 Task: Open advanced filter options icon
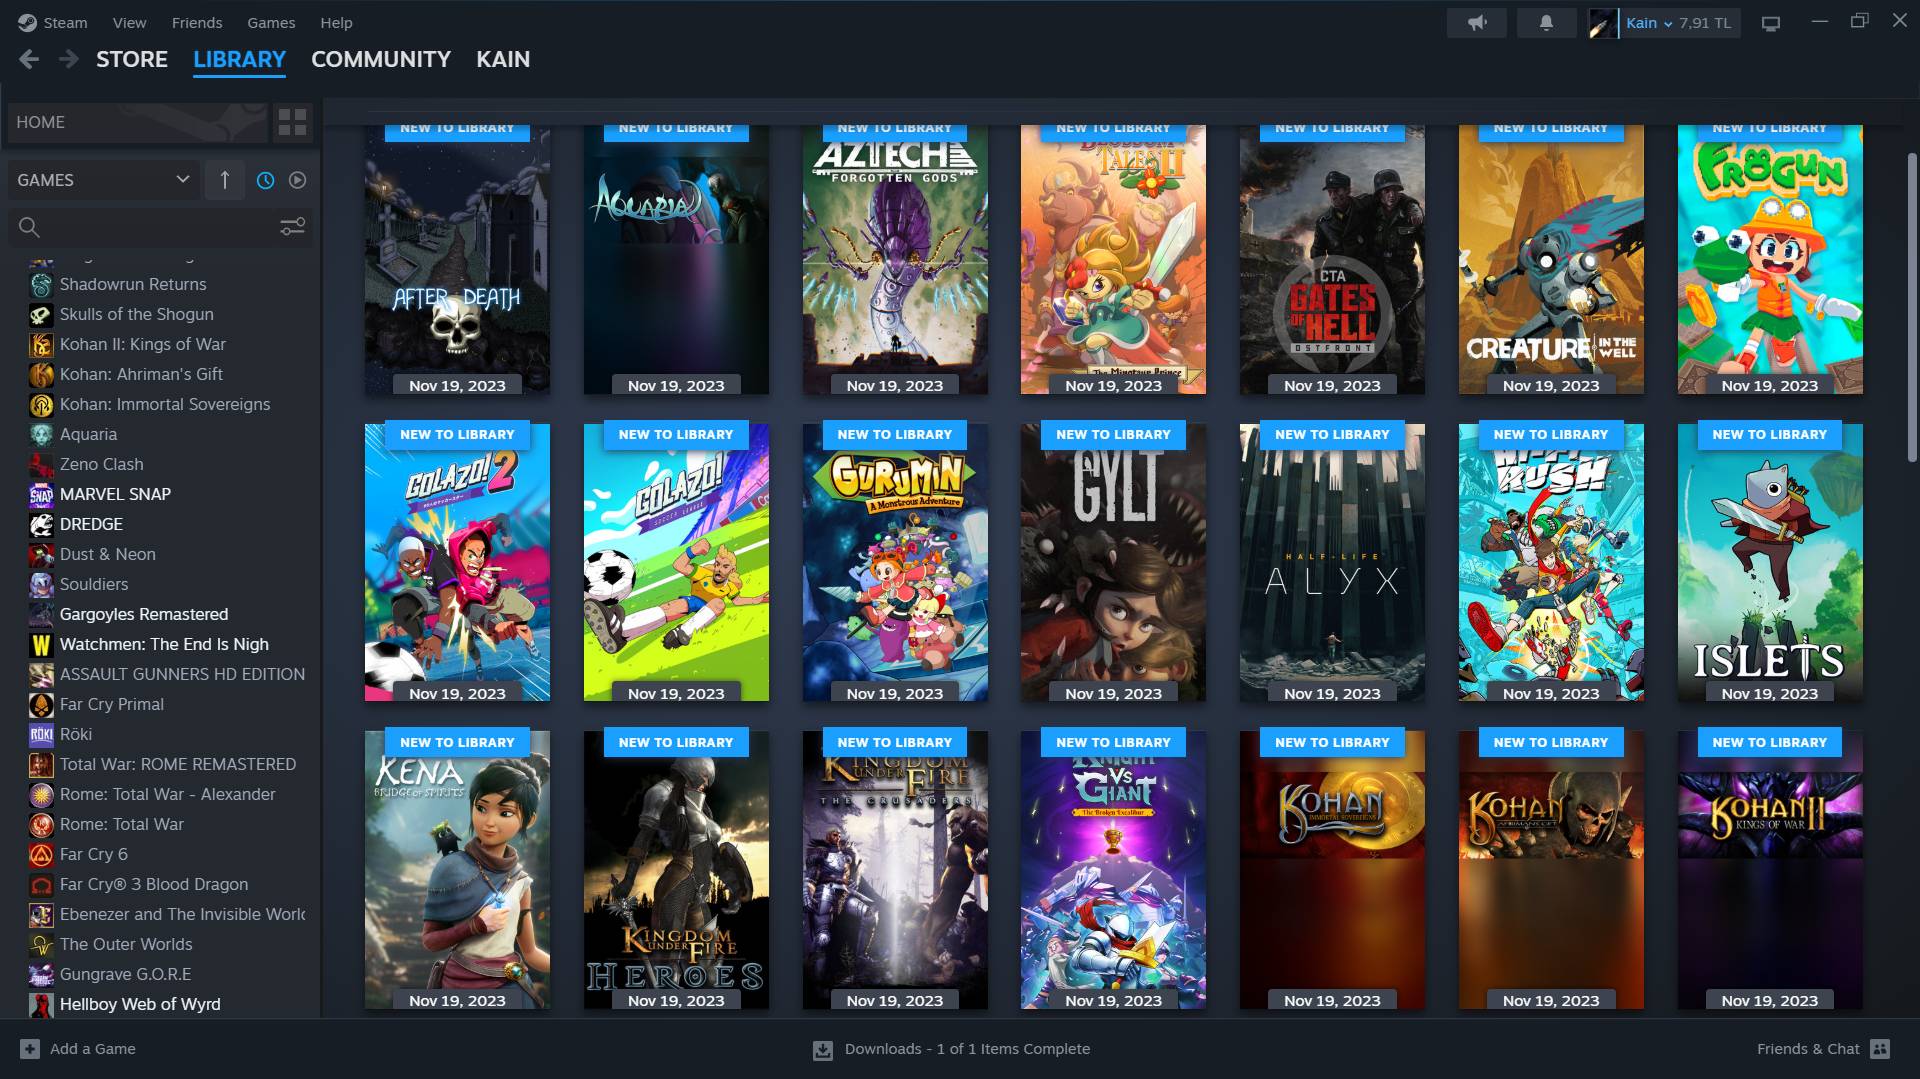(292, 227)
